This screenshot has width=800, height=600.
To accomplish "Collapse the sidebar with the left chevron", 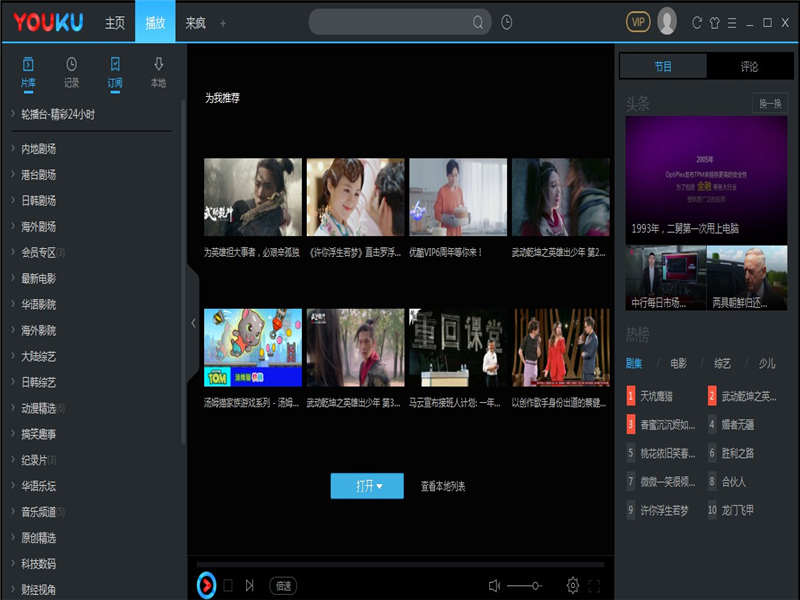I will [193, 323].
